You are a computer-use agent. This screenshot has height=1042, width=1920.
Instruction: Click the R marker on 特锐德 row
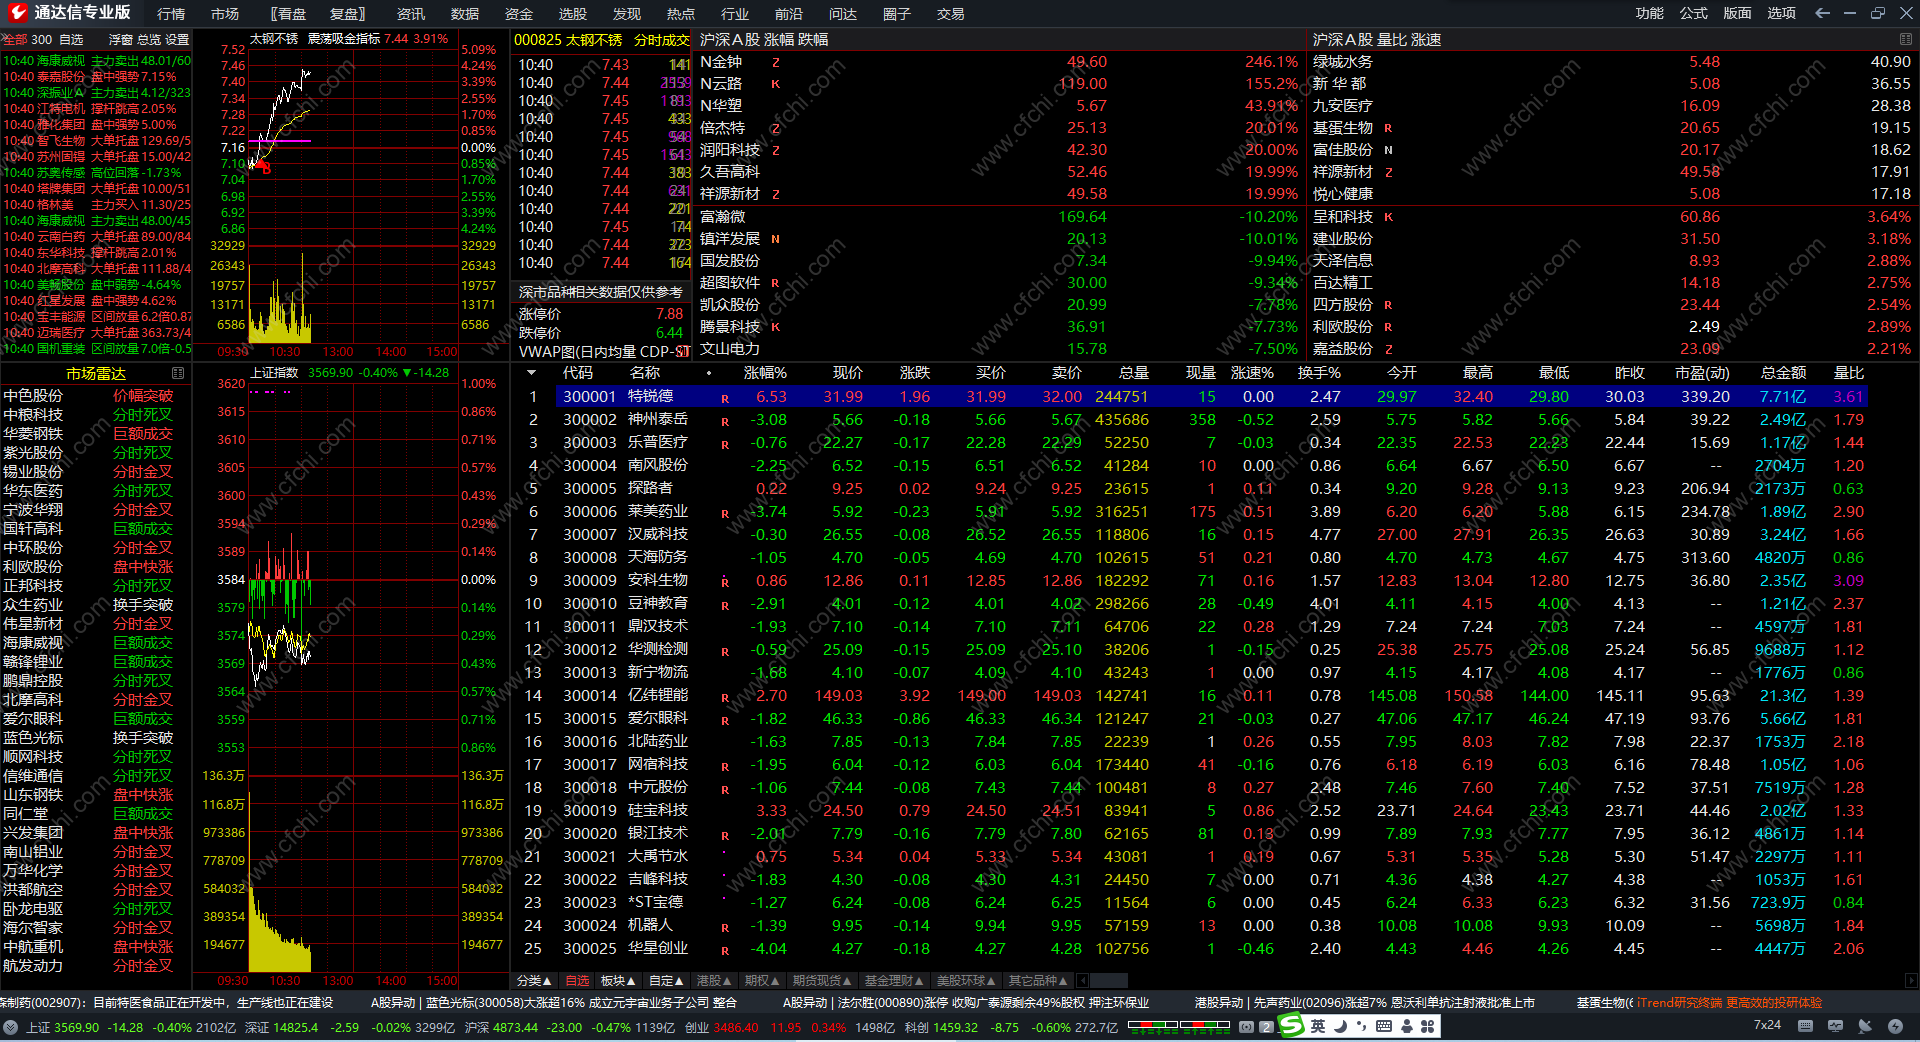[725, 399]
